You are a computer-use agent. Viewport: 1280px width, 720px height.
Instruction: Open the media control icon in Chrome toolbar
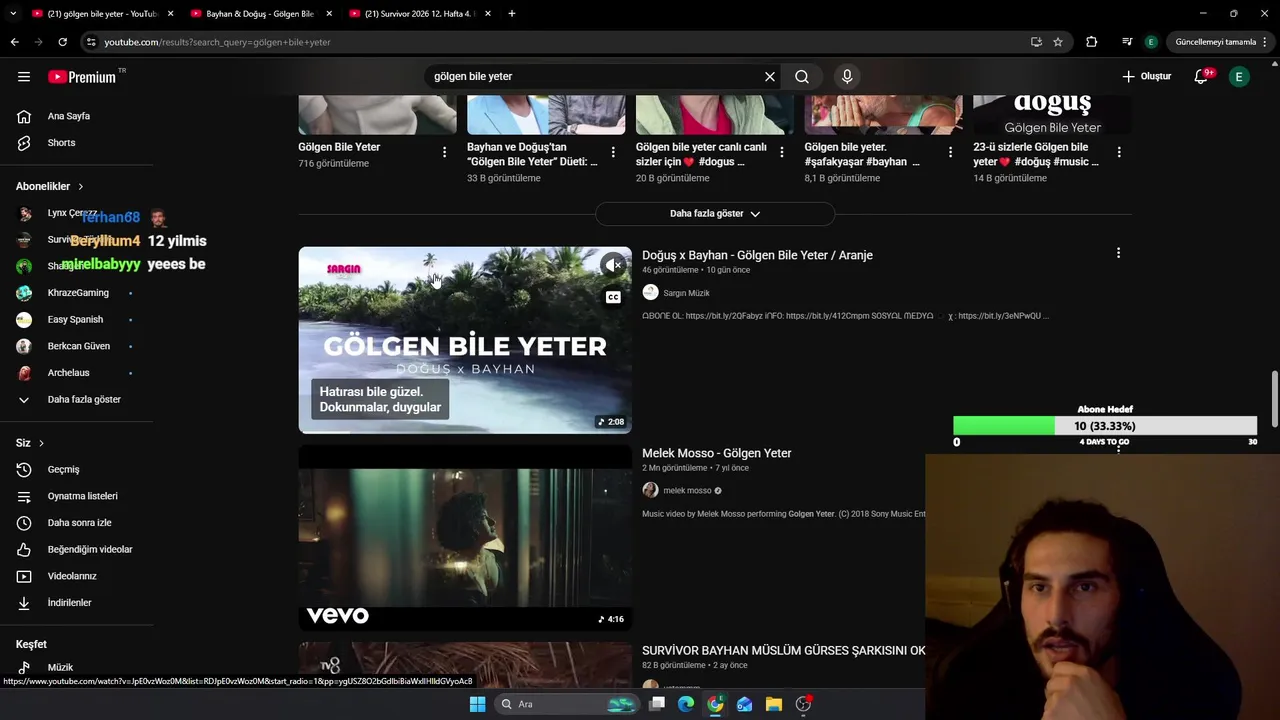pos(1127,42)
